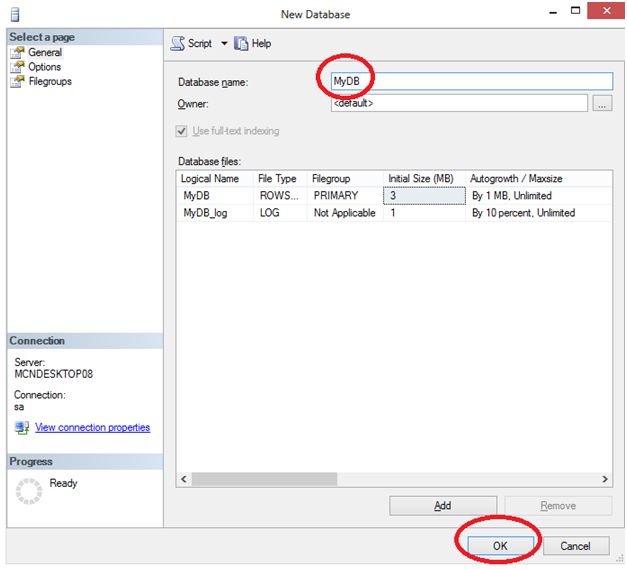This screenshot has width=627, height=569.
Task: Click the Cancel button
Action: coord(575,546)
